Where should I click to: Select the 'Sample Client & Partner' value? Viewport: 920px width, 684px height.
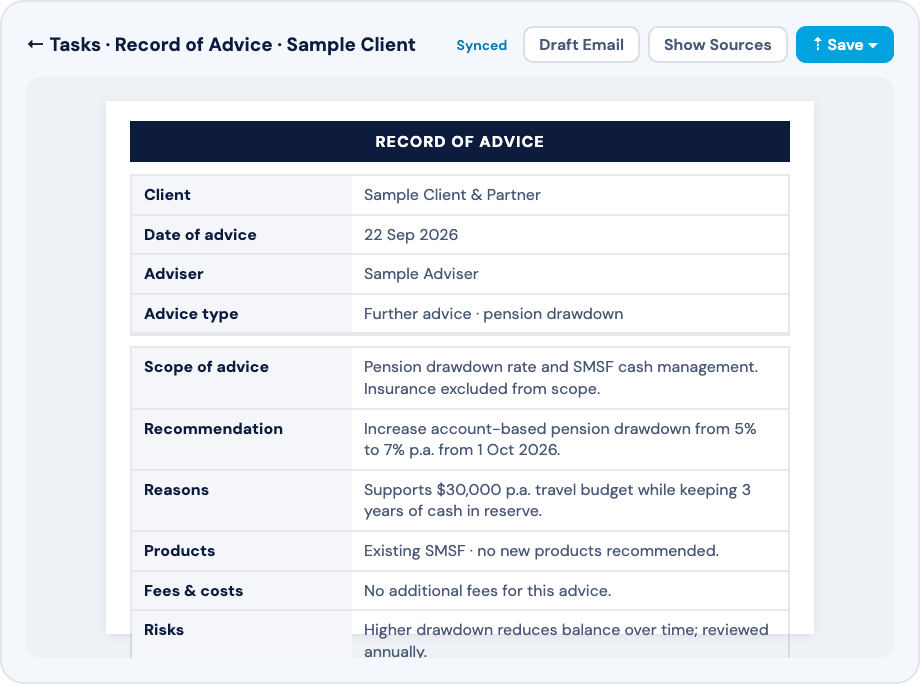(452, 195)
